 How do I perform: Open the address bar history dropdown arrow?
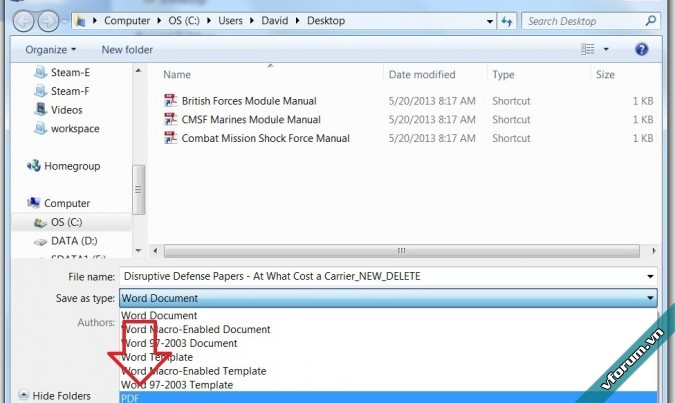coord(489,21)
